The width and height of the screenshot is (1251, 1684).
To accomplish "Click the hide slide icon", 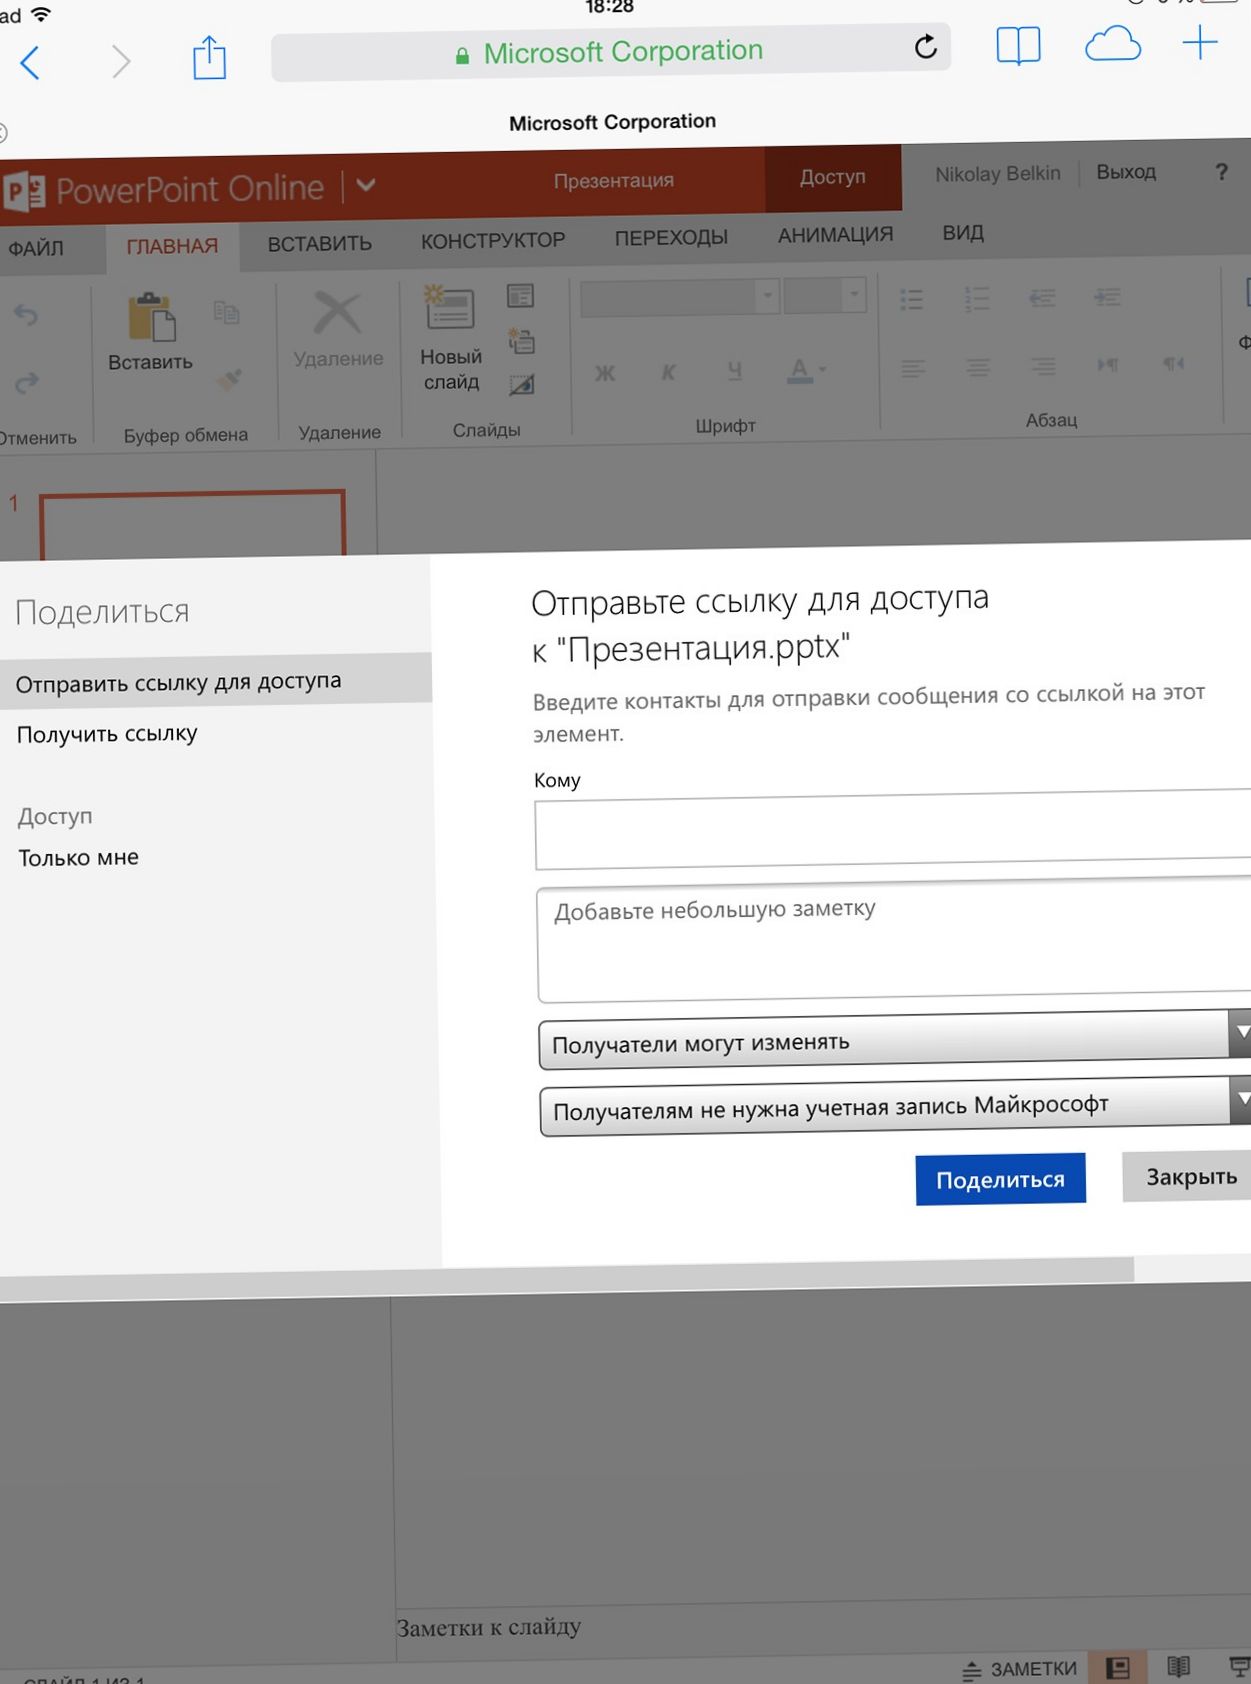I will click(x=521, y=384).
